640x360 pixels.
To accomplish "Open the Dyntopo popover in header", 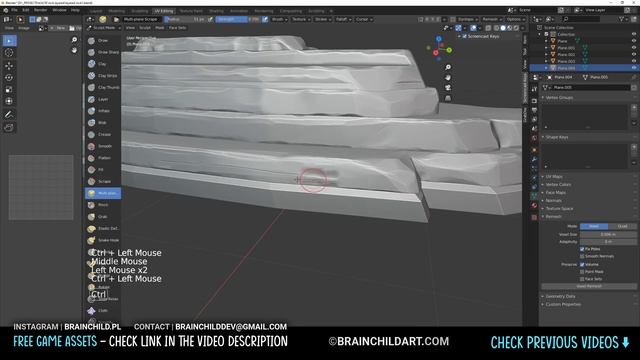I will (x=467, y=19).
